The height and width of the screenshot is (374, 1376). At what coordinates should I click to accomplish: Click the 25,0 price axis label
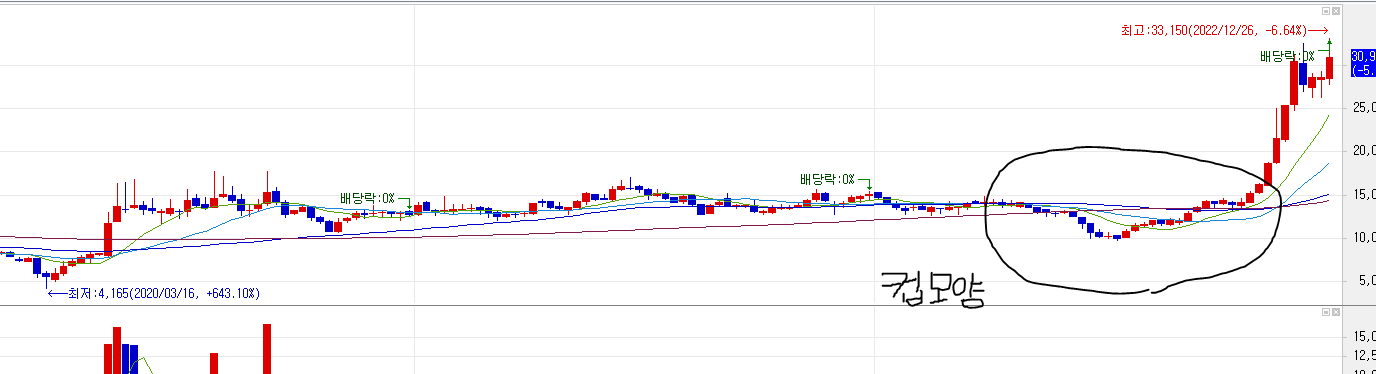[1363, 107]
